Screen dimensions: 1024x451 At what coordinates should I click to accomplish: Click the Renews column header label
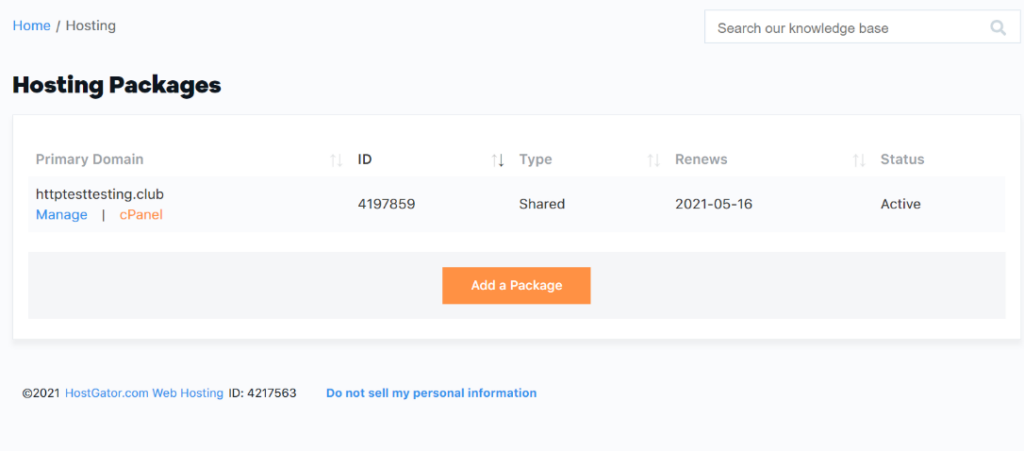(701, 160)
